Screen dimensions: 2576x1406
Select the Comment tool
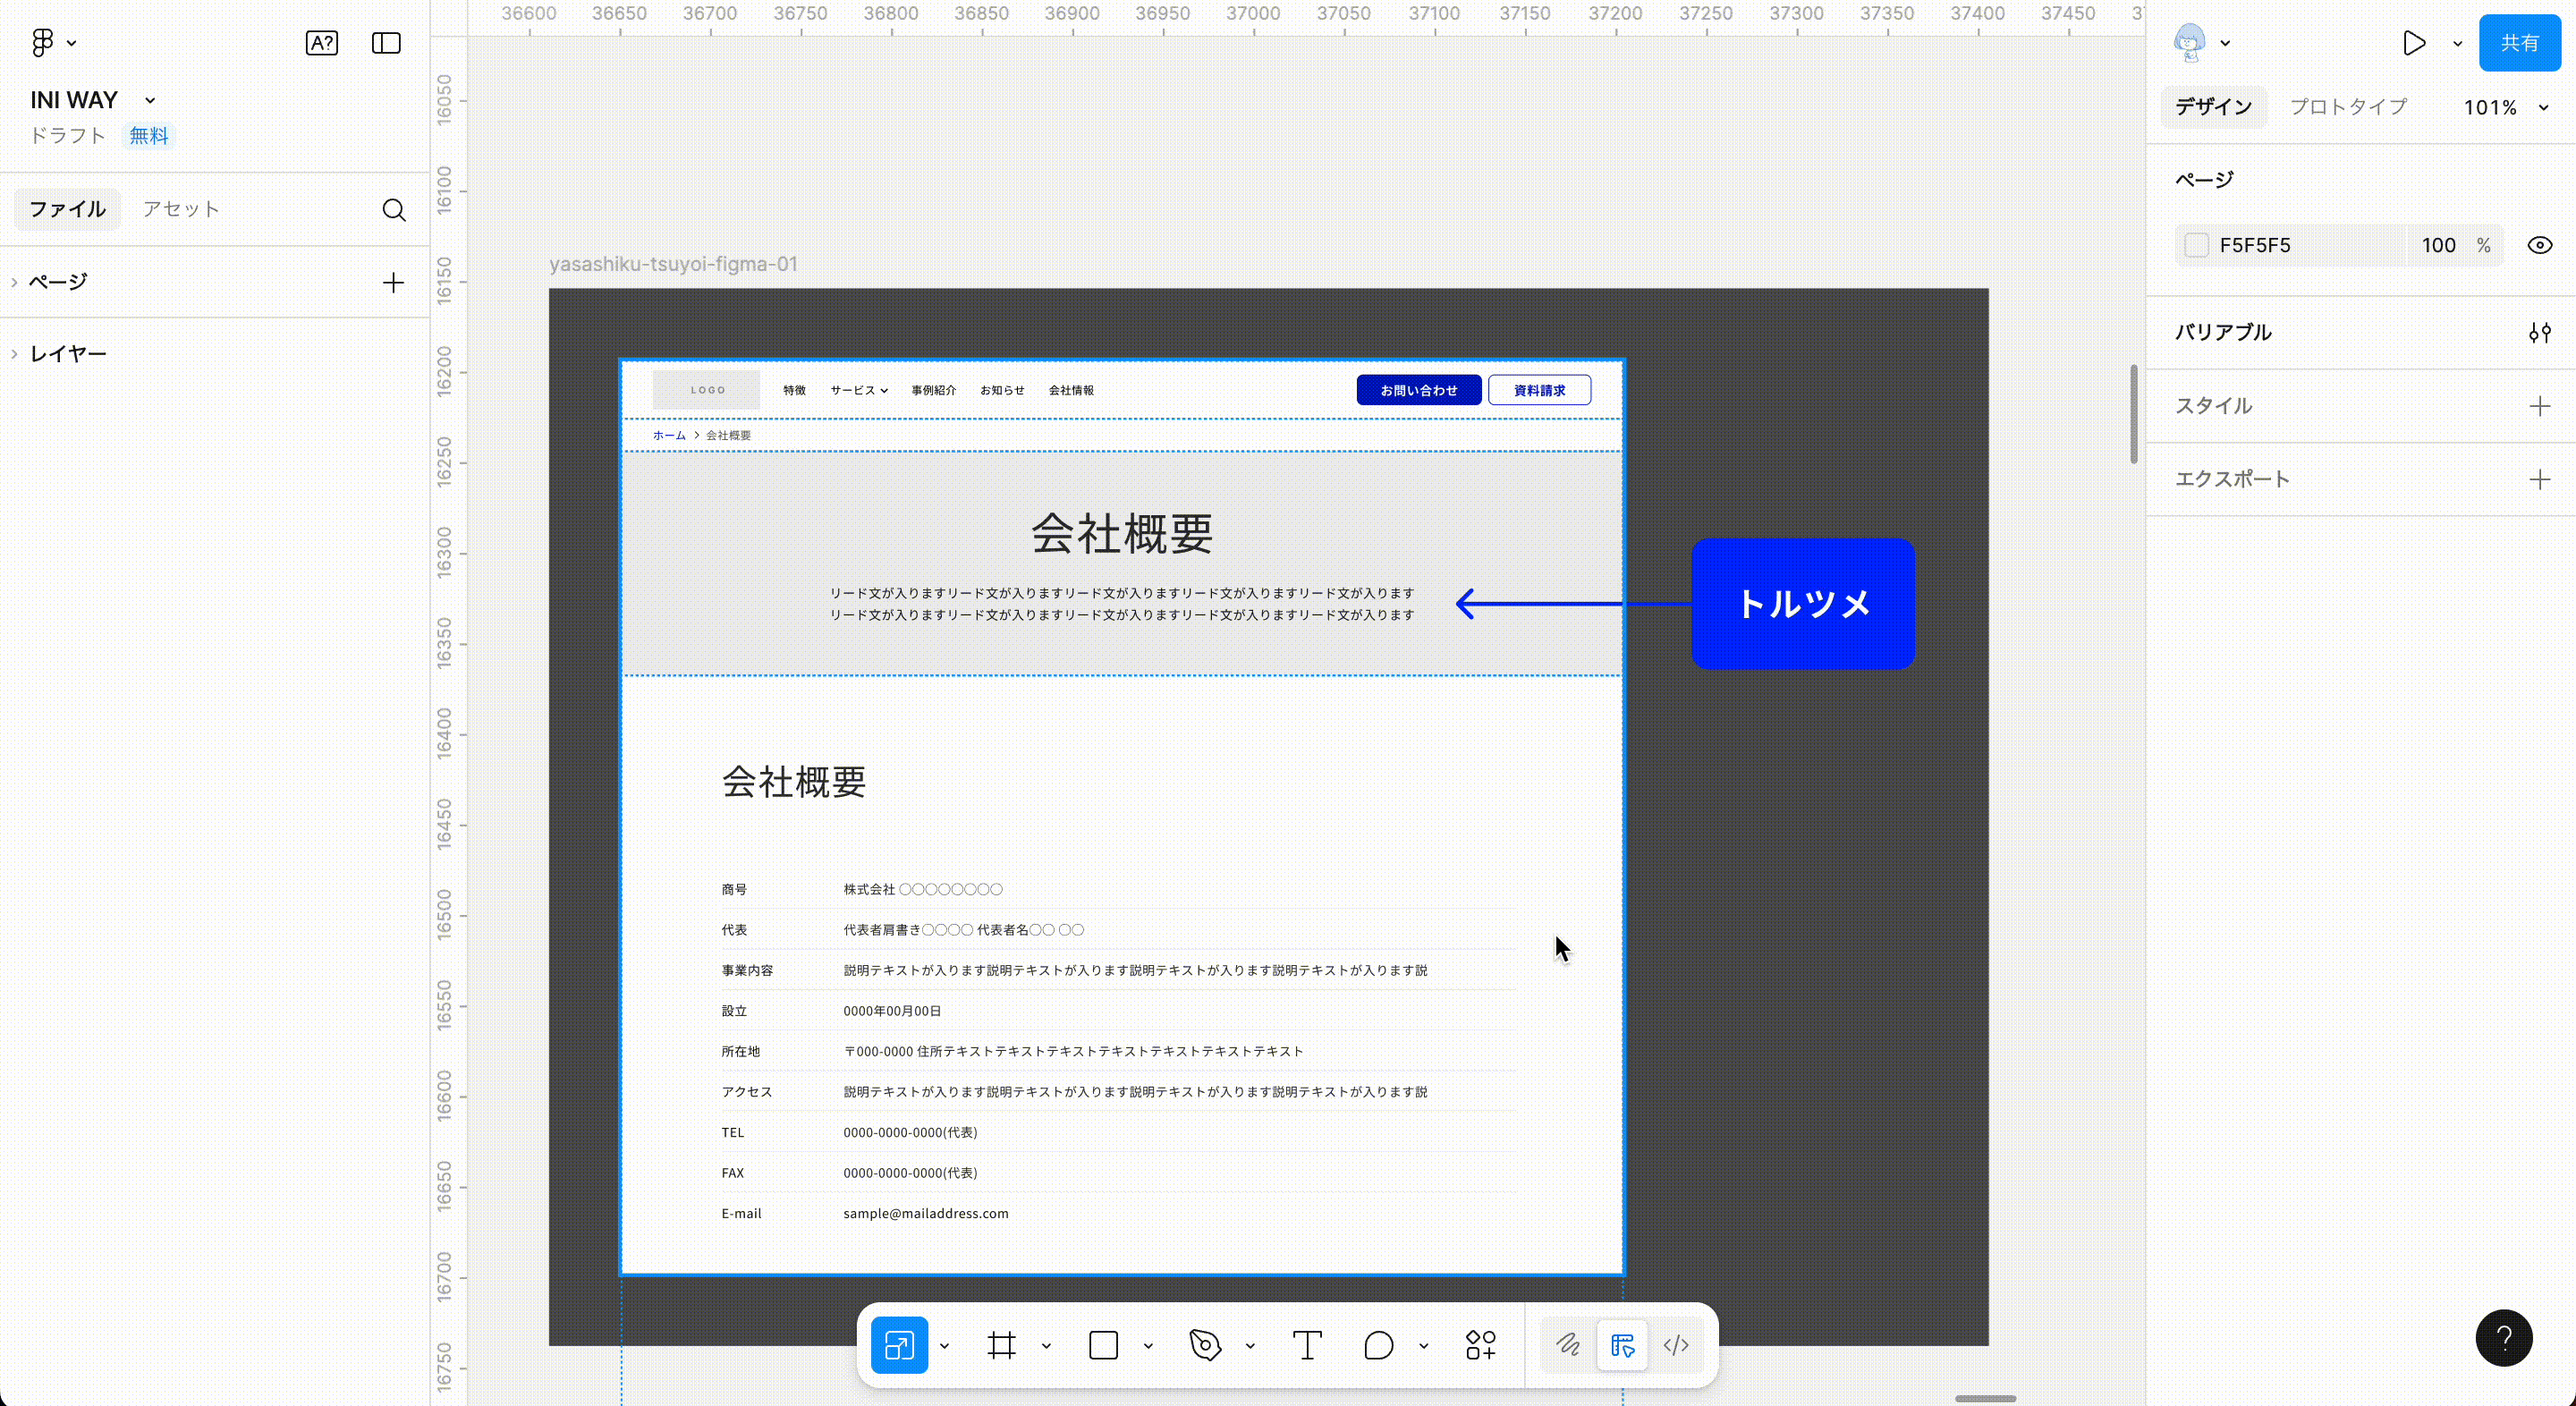click(1378, 1345)
